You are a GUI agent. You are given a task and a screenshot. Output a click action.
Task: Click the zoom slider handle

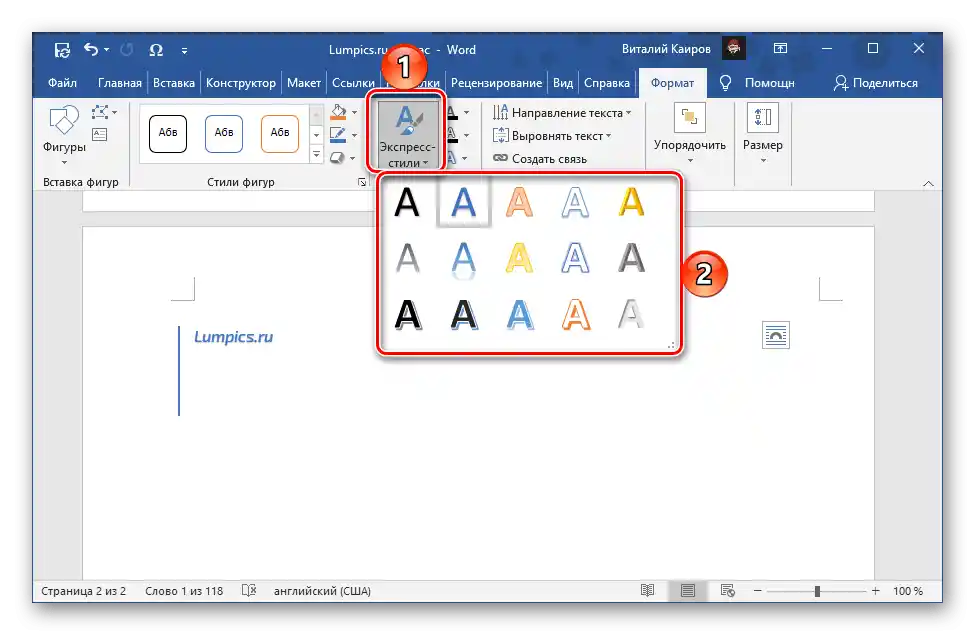pyautogui.click(x=817, y=591)
